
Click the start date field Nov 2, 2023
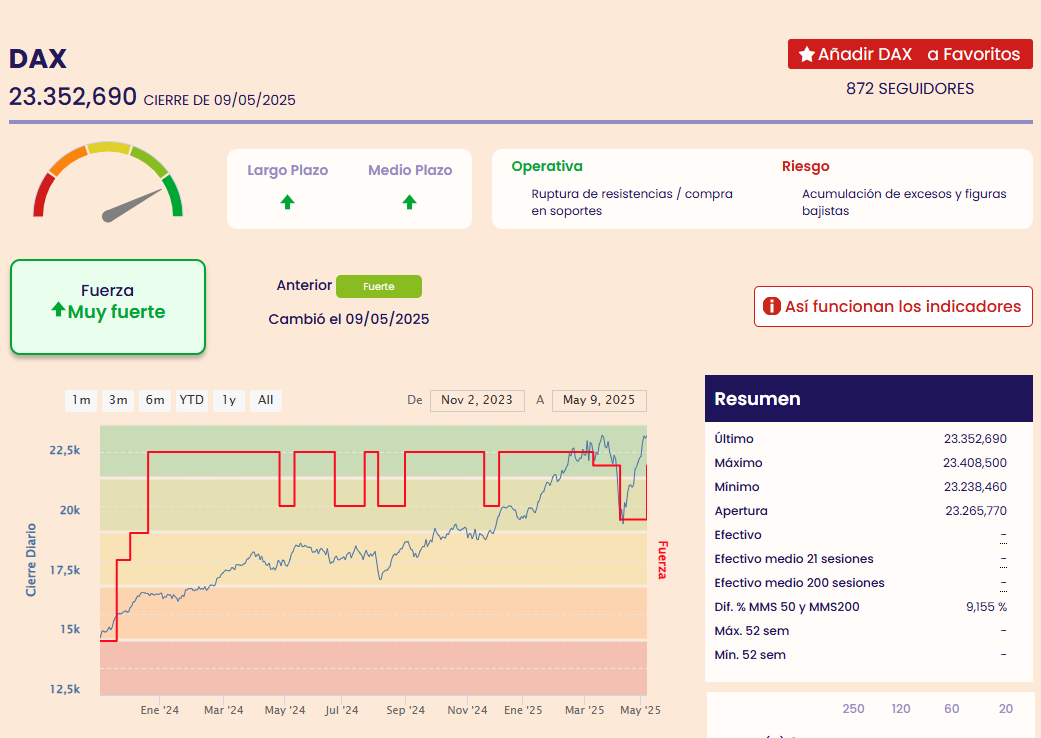click(477, 400)
